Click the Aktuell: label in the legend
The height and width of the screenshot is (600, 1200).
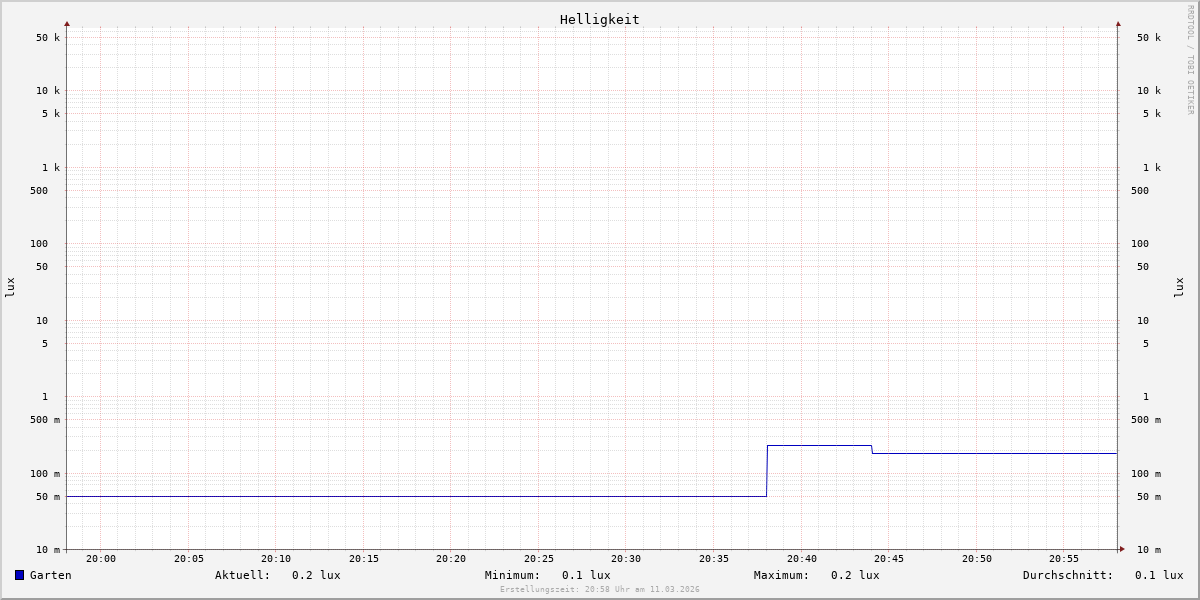tap(243, 575)
